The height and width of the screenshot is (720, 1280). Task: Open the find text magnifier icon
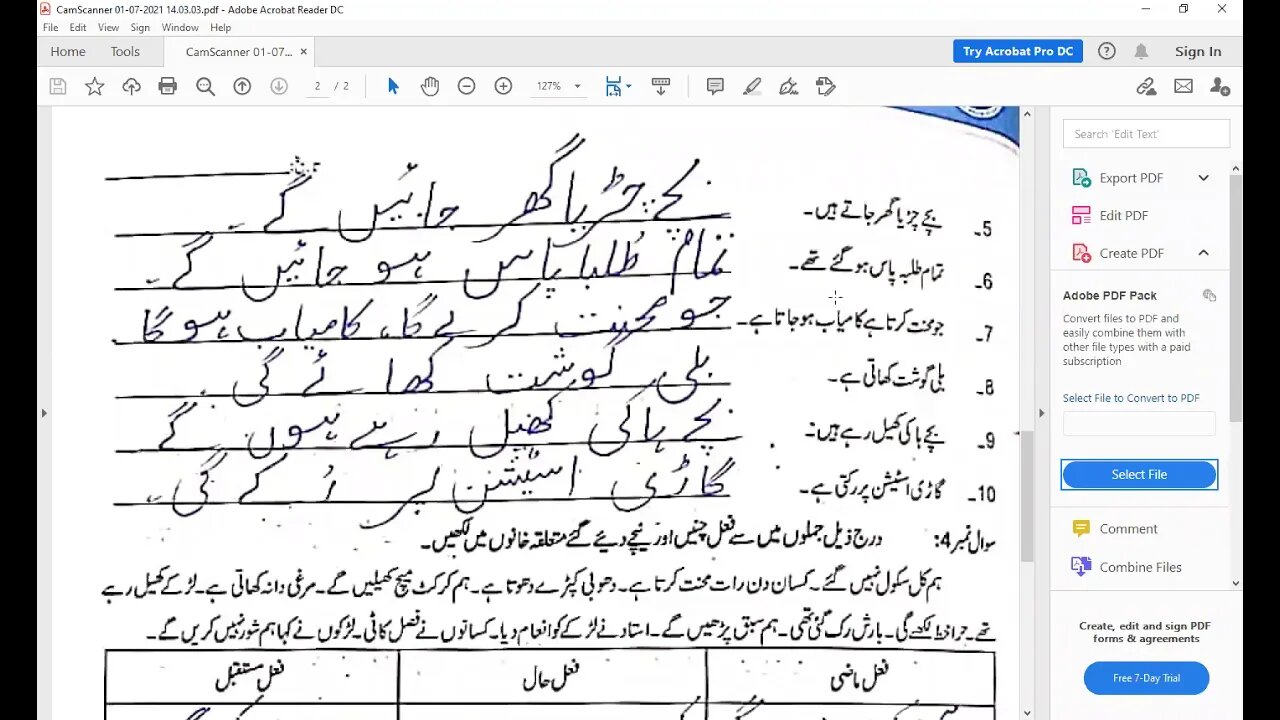206,87
